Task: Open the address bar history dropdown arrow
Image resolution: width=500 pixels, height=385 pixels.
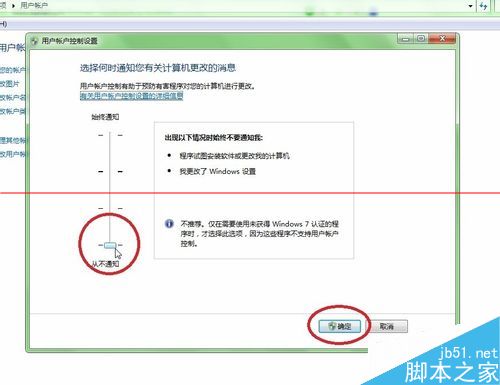Action: click(x=471, y=6)
